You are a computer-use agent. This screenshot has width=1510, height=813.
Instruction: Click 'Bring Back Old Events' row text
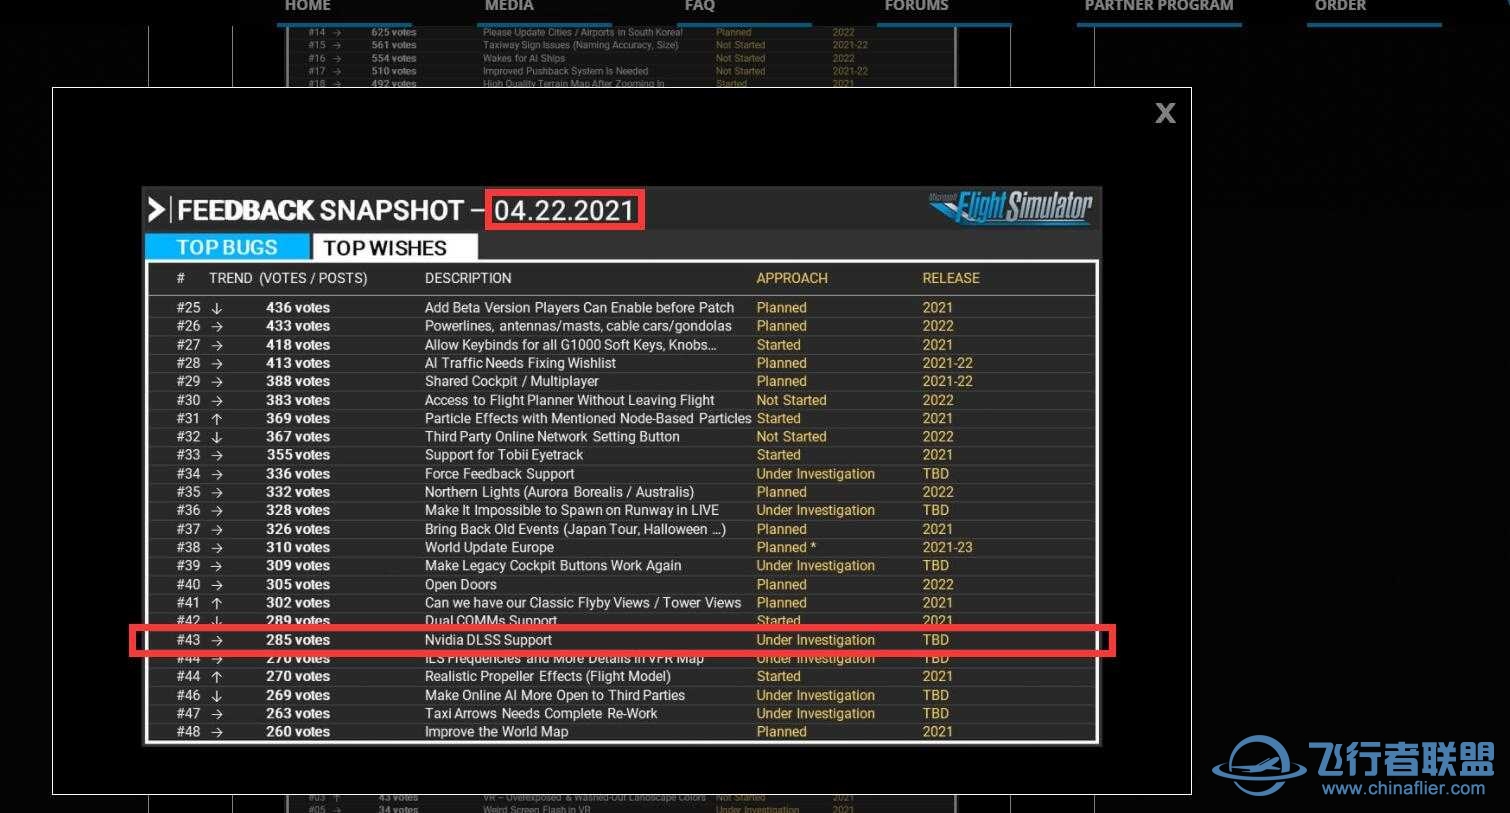tap(575, 529)
